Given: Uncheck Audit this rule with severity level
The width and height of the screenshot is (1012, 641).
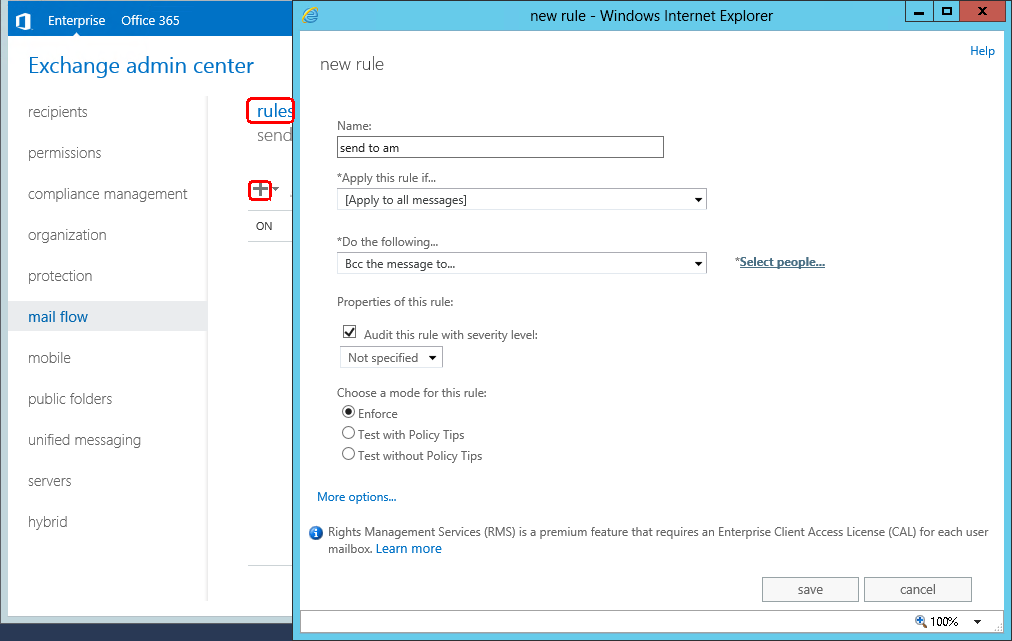Looking at the screenshot, I should click(349, 332).
